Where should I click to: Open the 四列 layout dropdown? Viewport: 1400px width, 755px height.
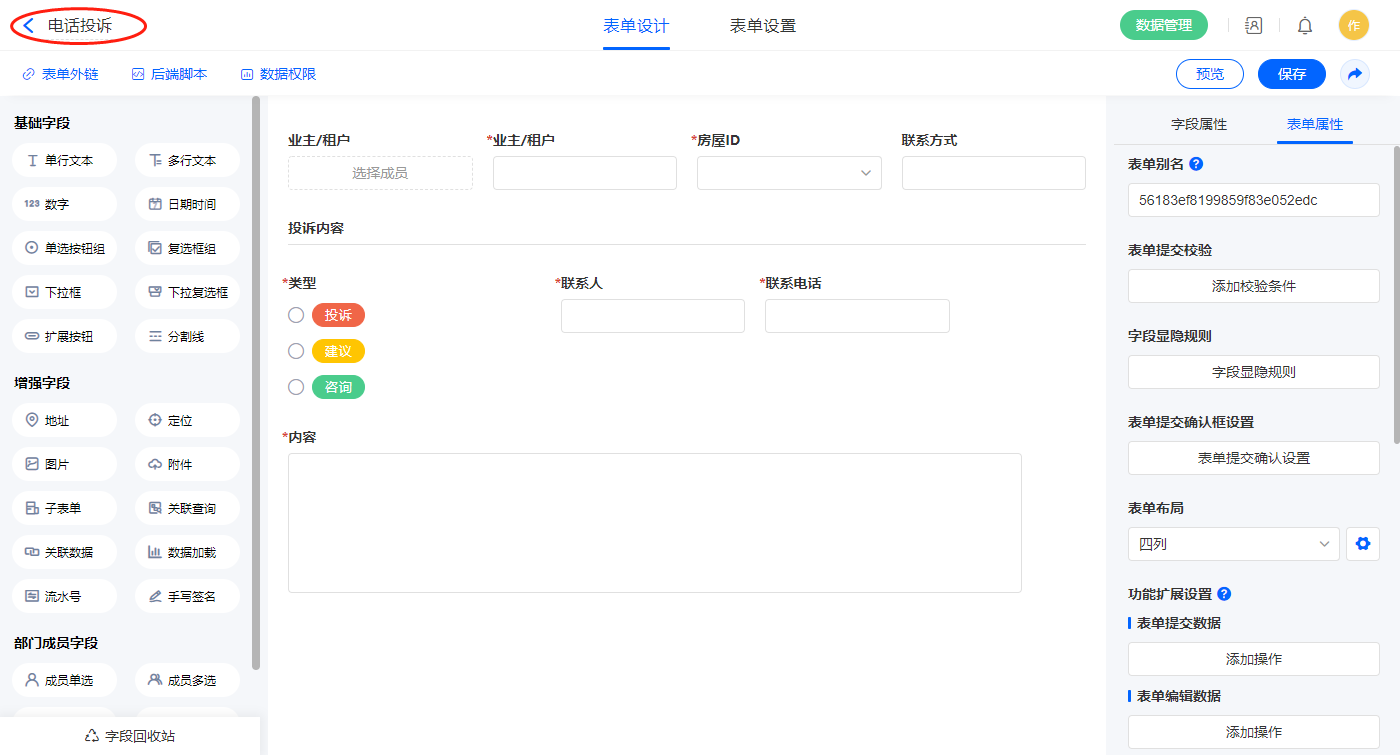[1233, 544]
